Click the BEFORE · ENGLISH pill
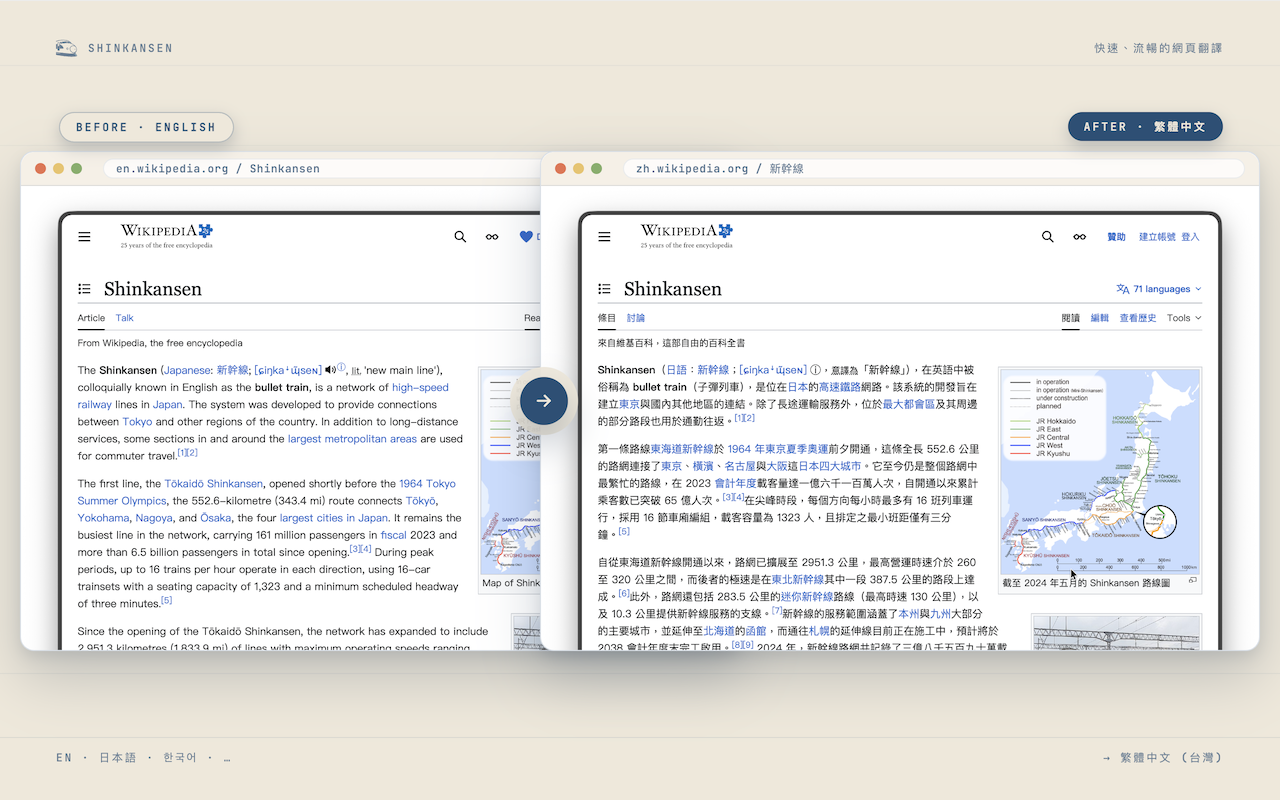Viewport: 1280px width, 800px height. (x=146, y=127)
